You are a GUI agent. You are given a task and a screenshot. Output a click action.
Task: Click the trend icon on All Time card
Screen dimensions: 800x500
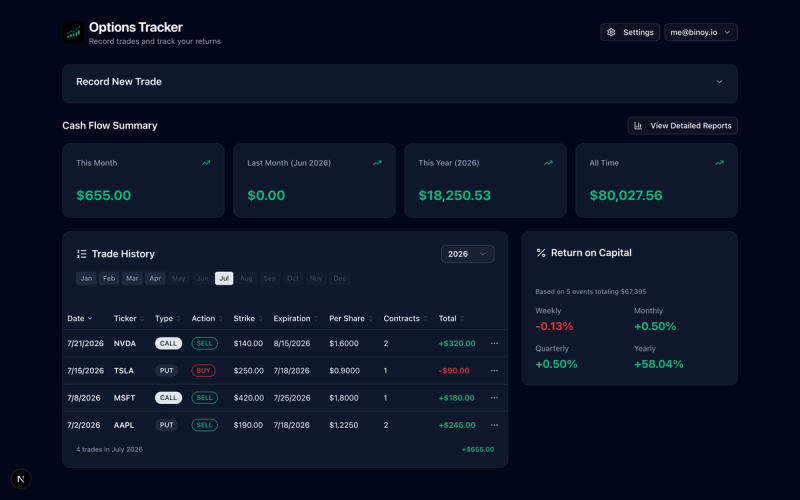point(719,163)
